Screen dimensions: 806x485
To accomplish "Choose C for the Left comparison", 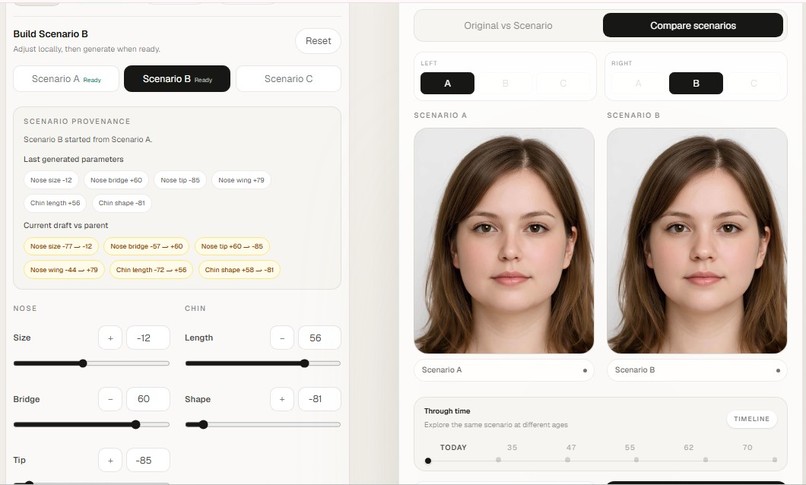I will point(563,83).
